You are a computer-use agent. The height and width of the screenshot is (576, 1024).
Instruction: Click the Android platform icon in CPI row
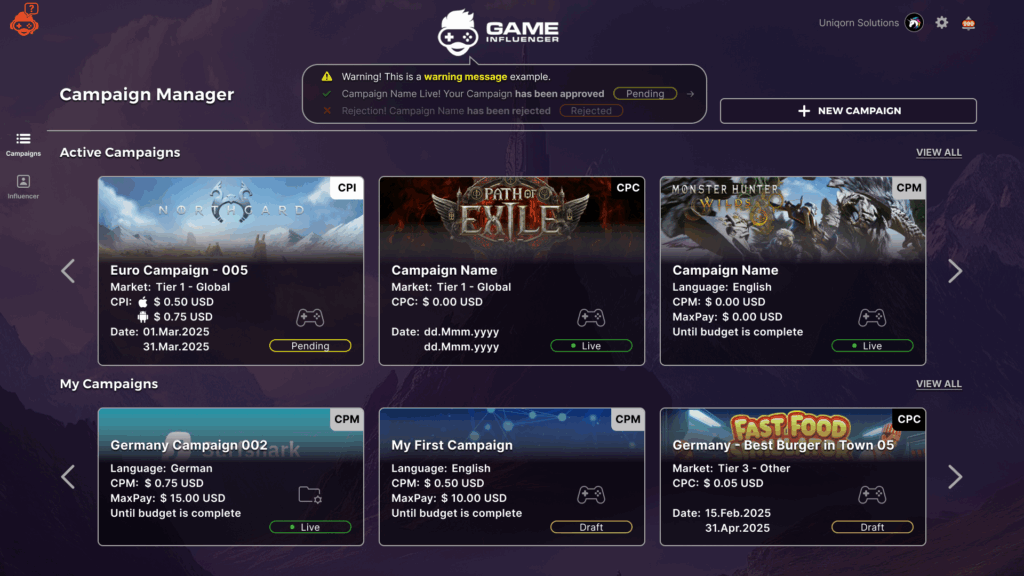click(143, 317)
